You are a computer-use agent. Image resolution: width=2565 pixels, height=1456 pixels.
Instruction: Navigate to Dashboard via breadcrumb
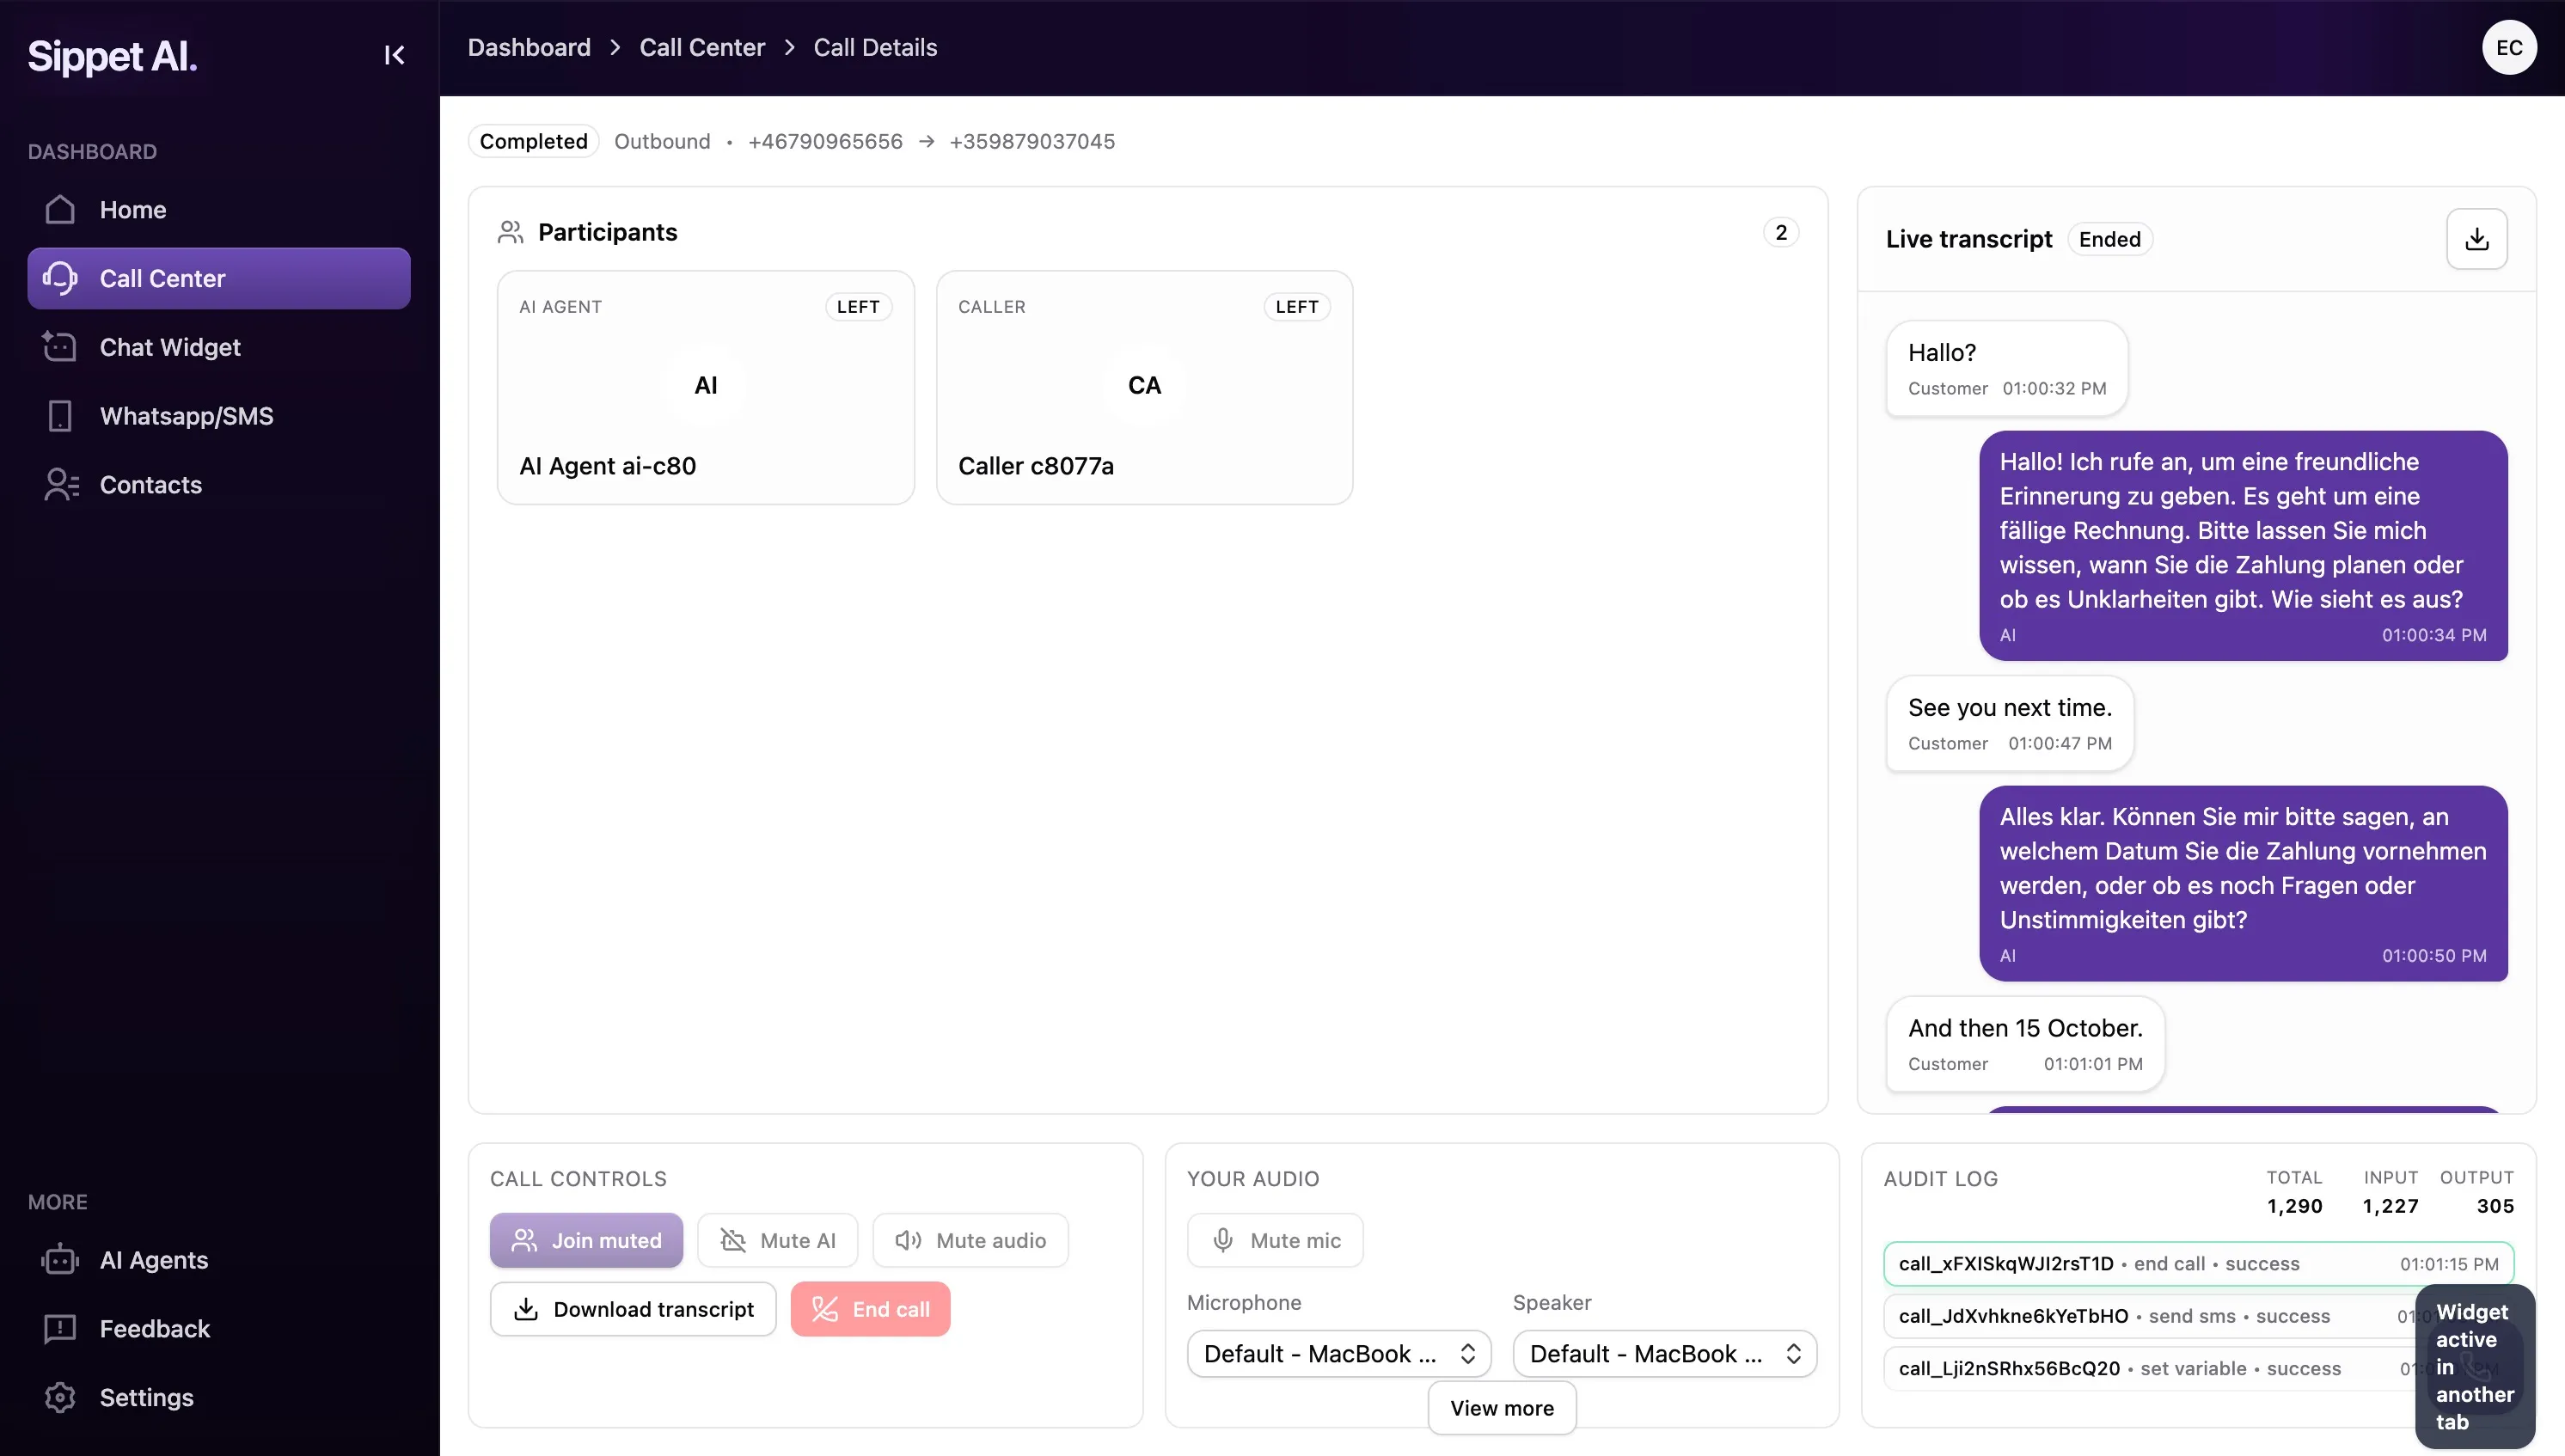[529, 47]
